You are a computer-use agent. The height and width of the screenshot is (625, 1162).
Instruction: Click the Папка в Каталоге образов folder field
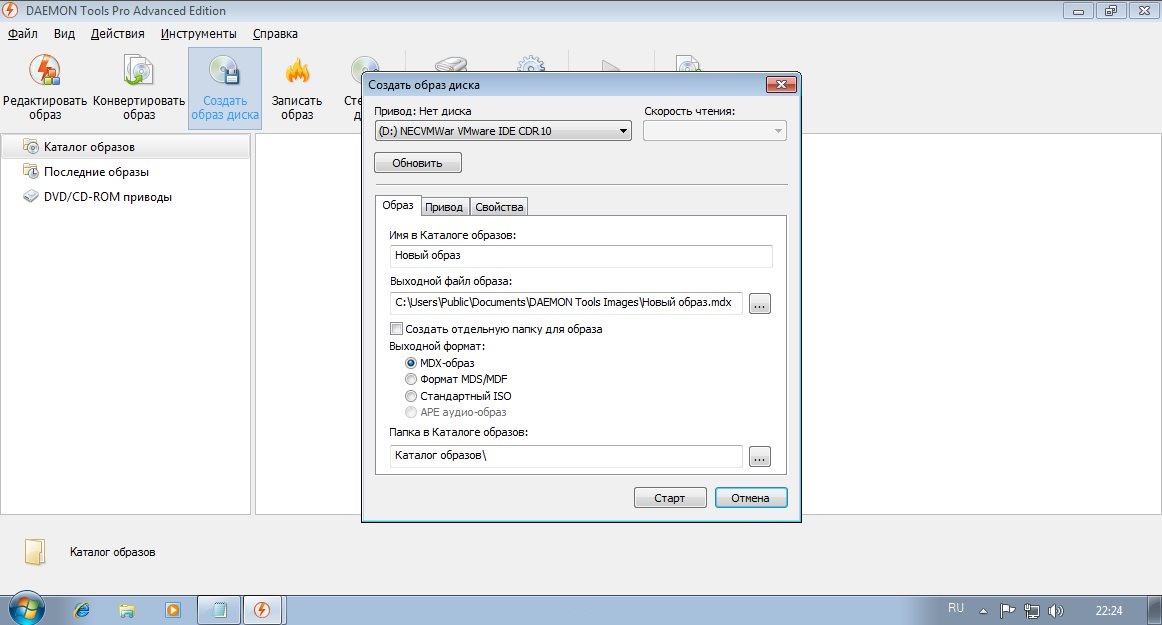tap(566, 456)
